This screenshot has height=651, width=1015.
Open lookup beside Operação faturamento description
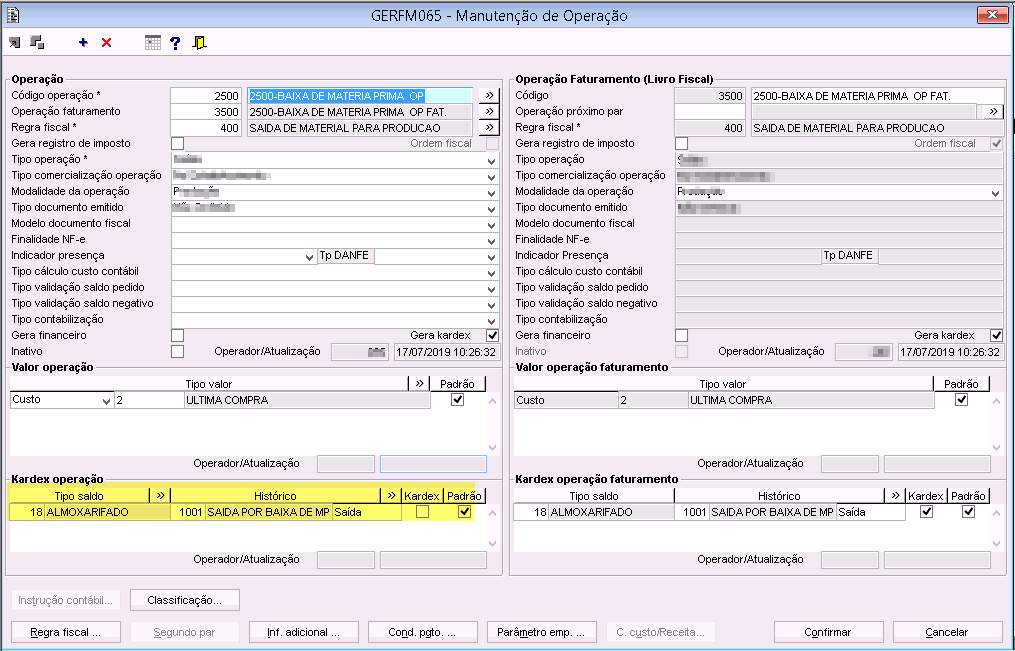tap(489, 111)
